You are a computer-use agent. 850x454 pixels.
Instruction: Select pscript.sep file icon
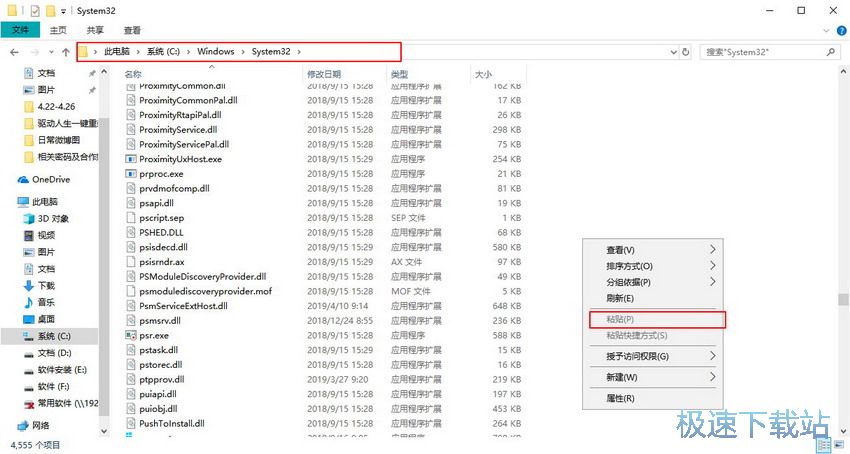click(130, 218)
